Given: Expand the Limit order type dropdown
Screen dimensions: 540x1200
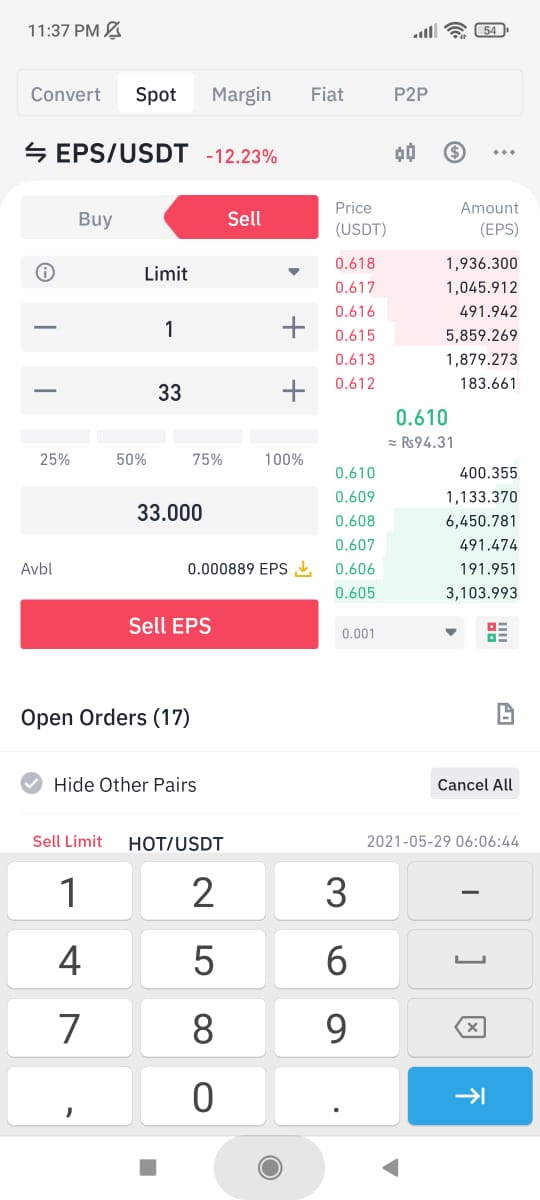Looking at the screenshot, I should pos(169,273).
